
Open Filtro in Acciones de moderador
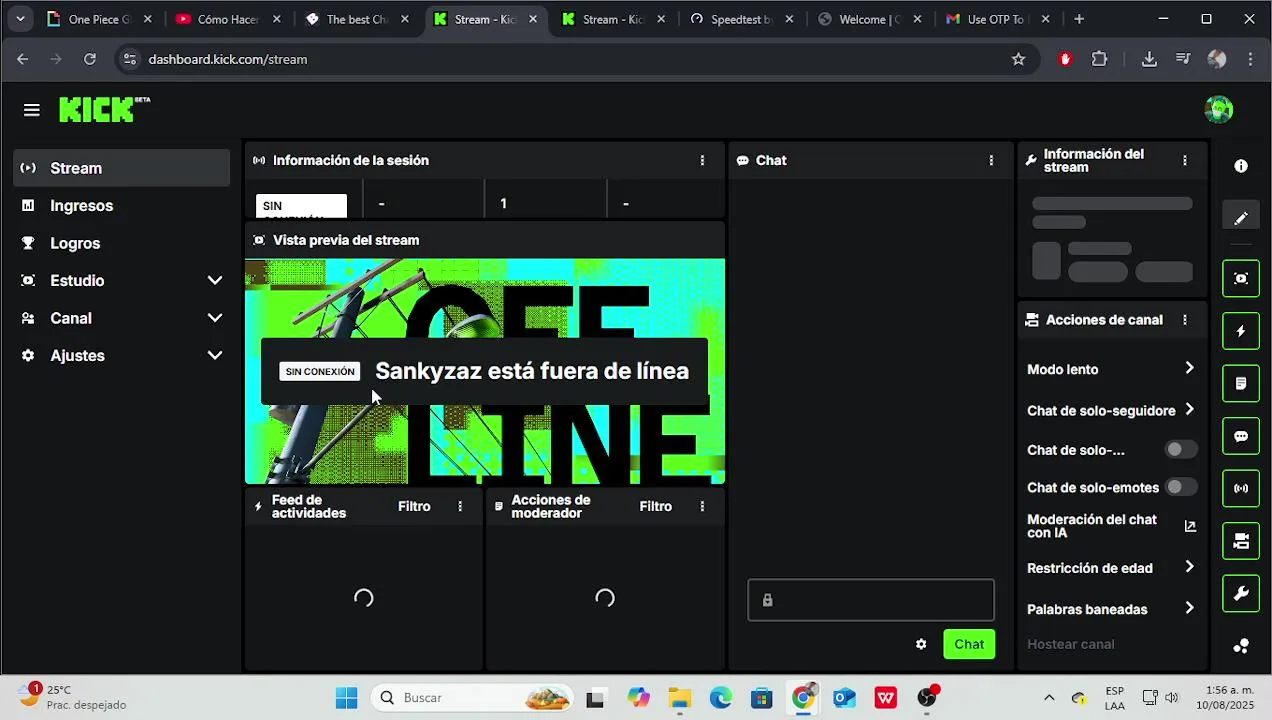coord(656,506)
